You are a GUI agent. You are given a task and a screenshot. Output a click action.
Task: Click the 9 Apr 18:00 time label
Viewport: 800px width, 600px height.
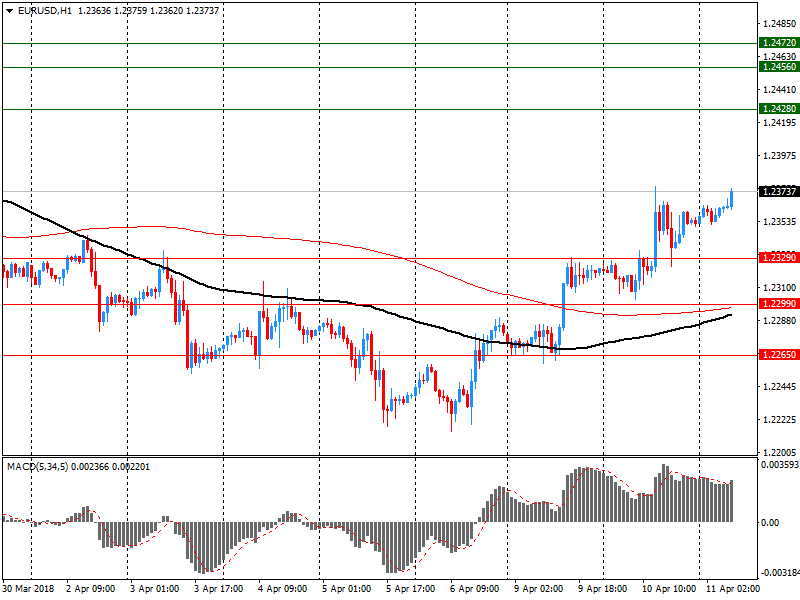click(x=603, y=589)
